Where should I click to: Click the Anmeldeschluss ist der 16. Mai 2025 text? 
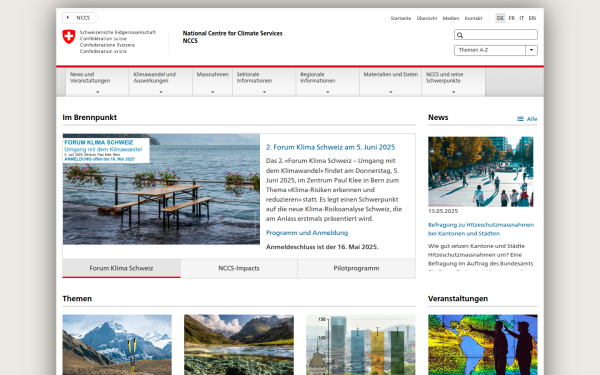322,247
